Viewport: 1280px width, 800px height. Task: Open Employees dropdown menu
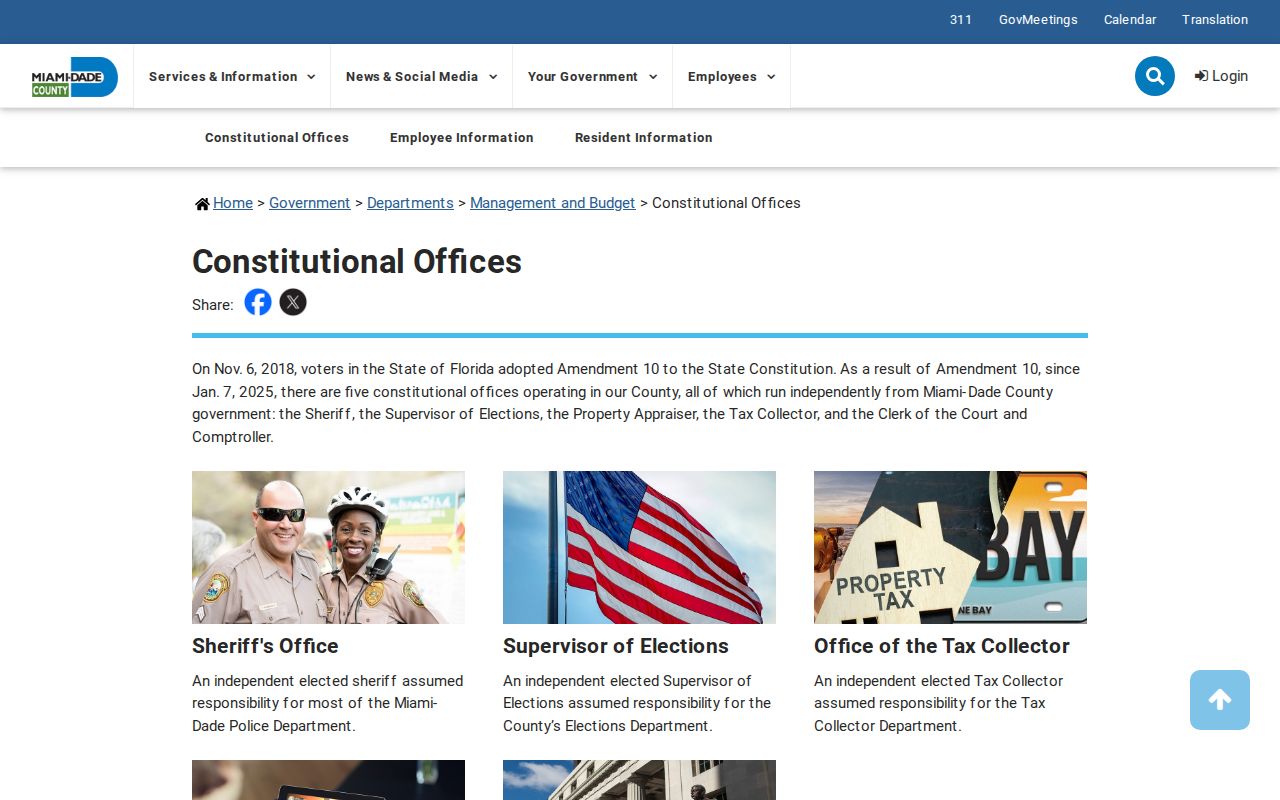click(x=732, y=77)
